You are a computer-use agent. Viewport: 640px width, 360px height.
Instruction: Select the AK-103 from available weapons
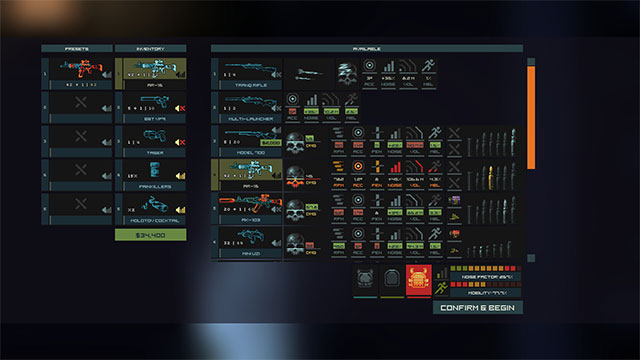247,209
